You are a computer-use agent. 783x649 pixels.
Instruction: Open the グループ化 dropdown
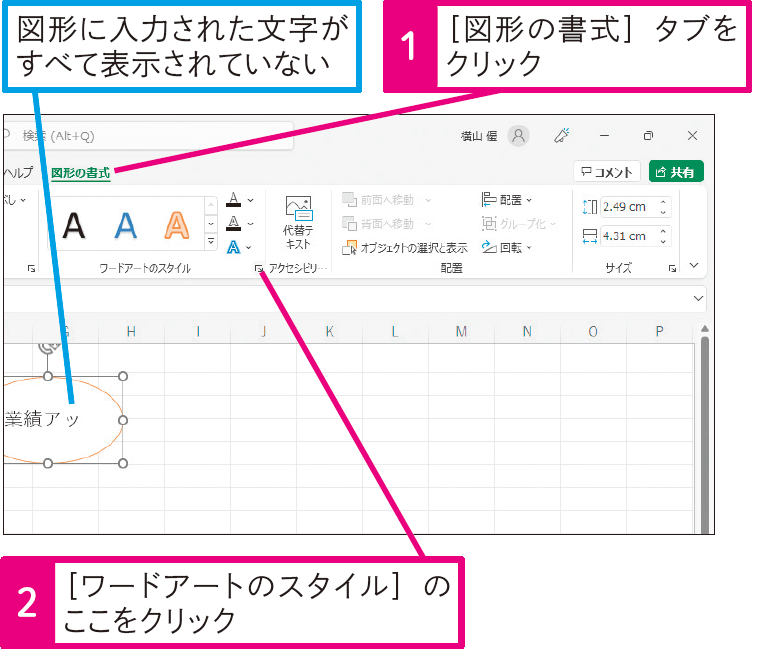(518, 224)
